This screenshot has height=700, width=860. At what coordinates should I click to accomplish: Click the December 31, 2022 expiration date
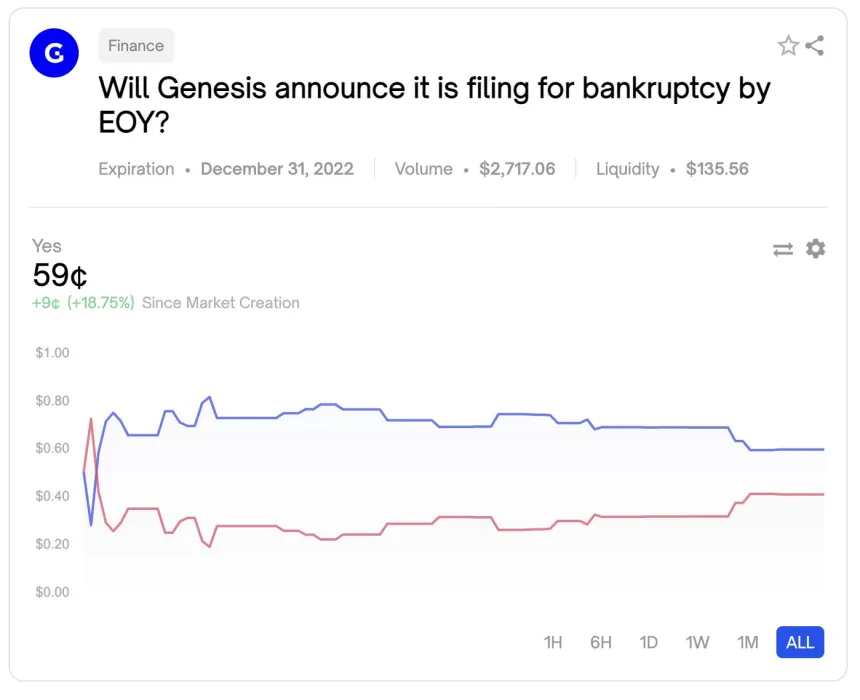coord(278,169)
